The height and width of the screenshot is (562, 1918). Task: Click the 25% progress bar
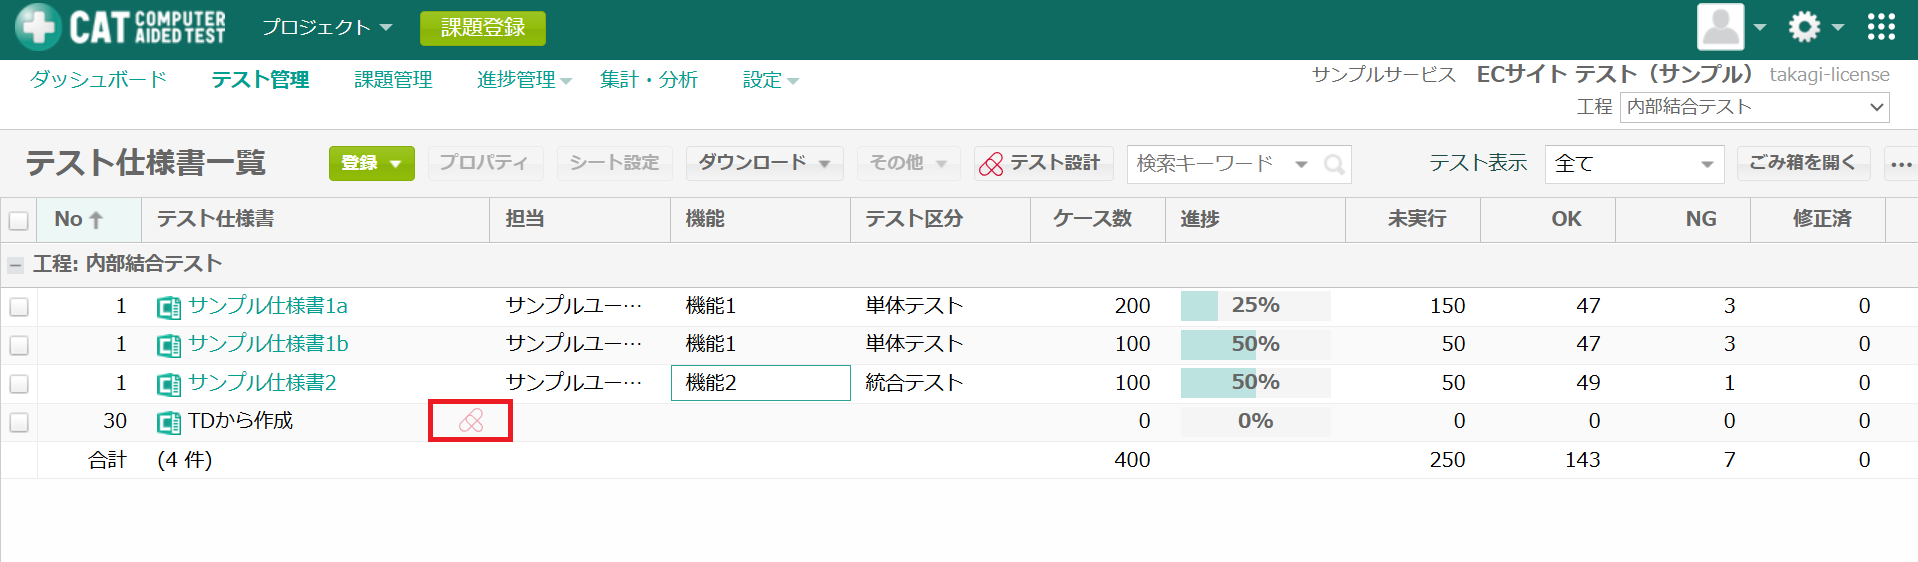(x=1255, y=306)
